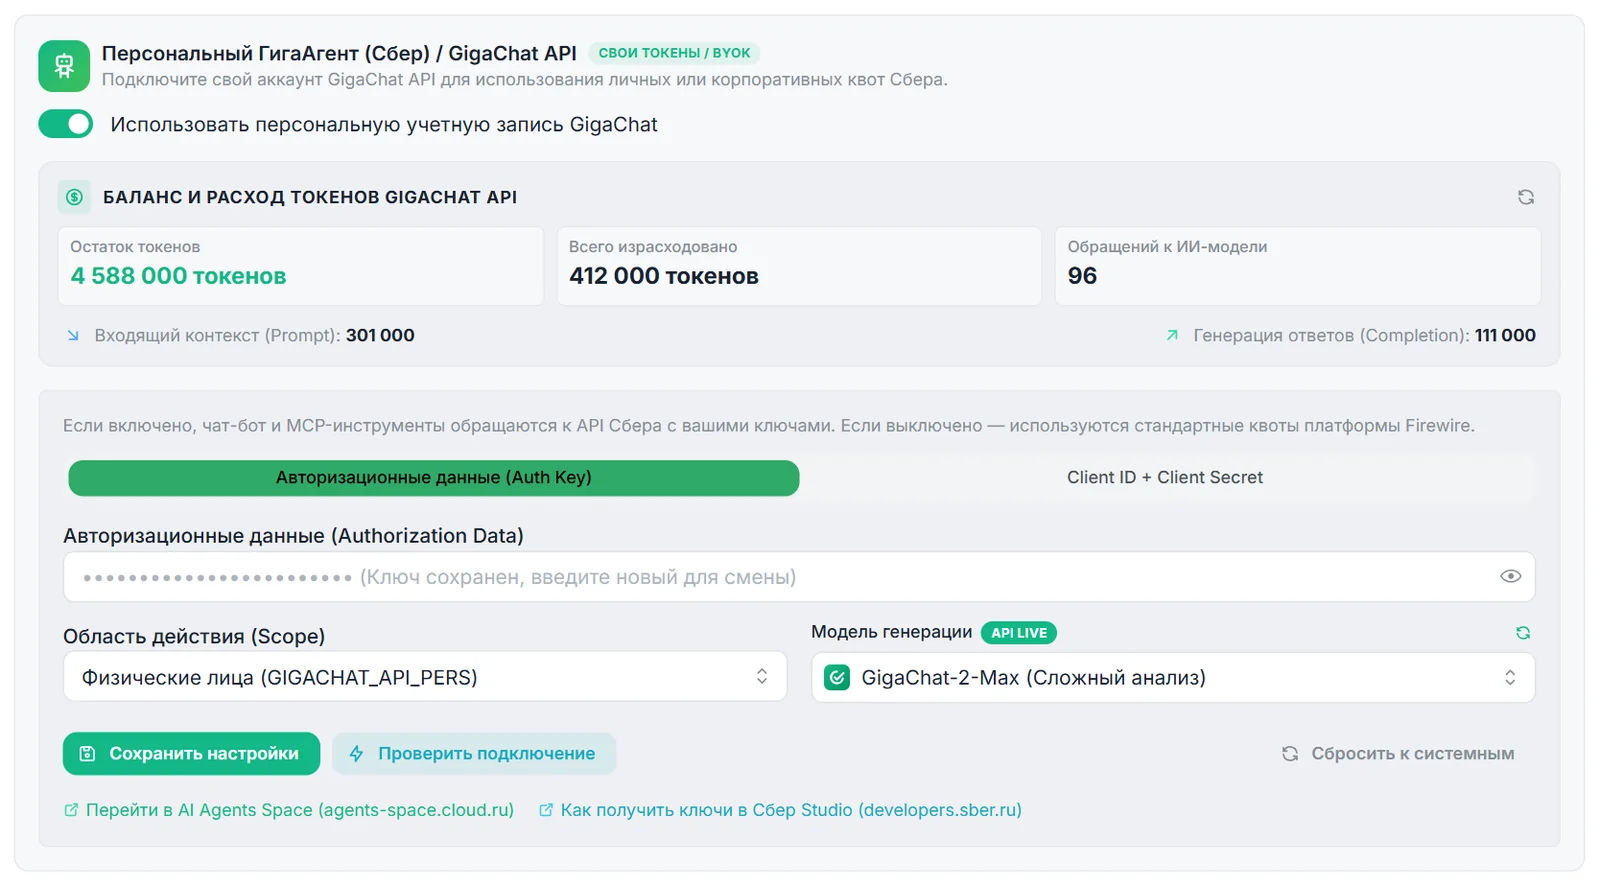
Task: Select the Auth Key authorization tab
Action: coord(434,477)
